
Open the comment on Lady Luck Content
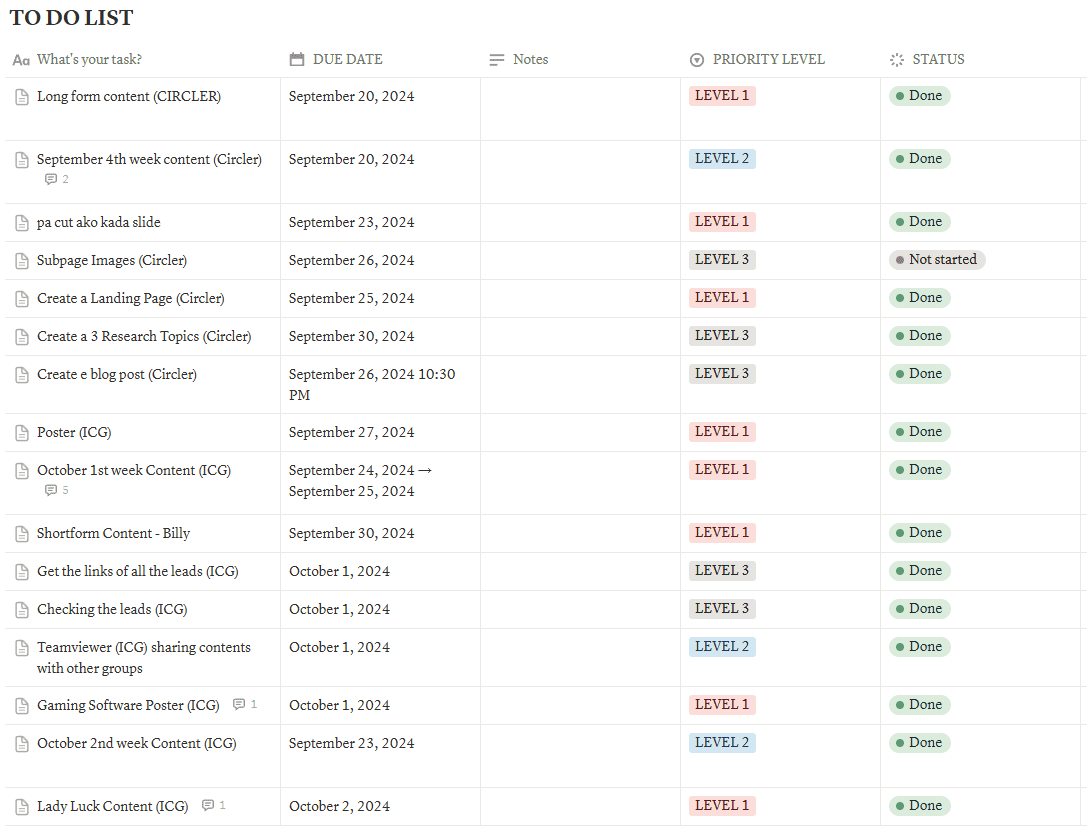click(214, 806)
